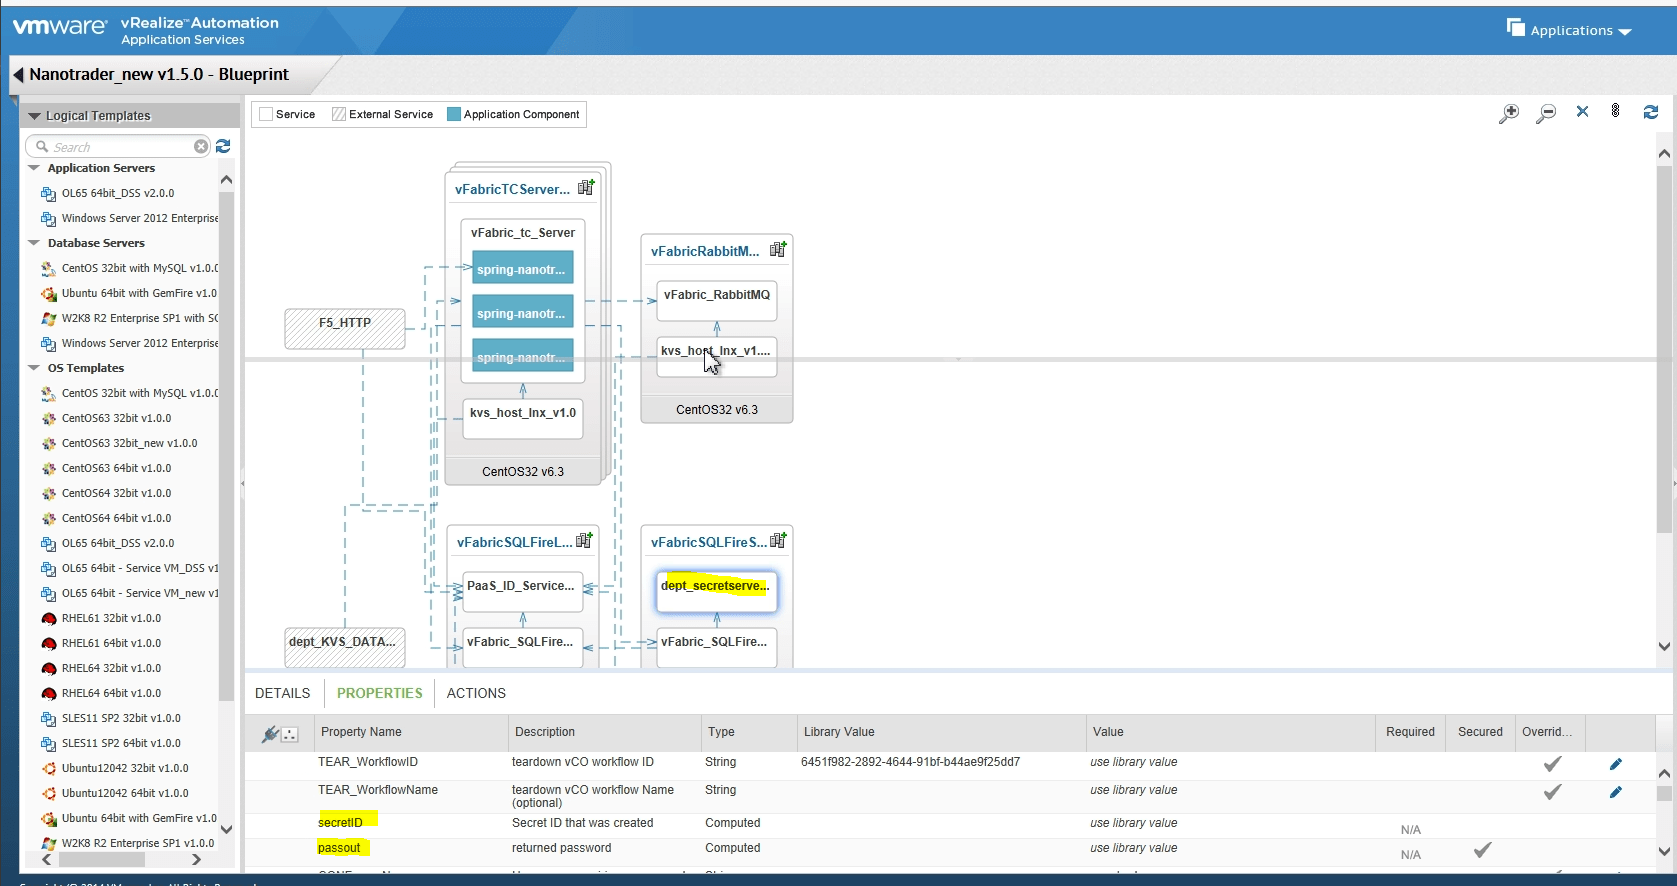
Task: Click the node icon on vFabricRabbitM
Action: [x=778, y=249]
